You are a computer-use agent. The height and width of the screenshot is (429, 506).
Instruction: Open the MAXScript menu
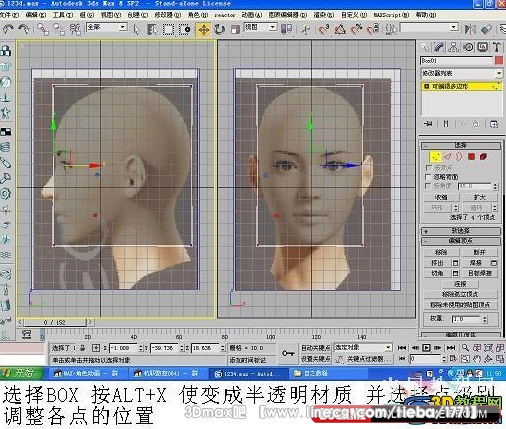tap(391, 15)
